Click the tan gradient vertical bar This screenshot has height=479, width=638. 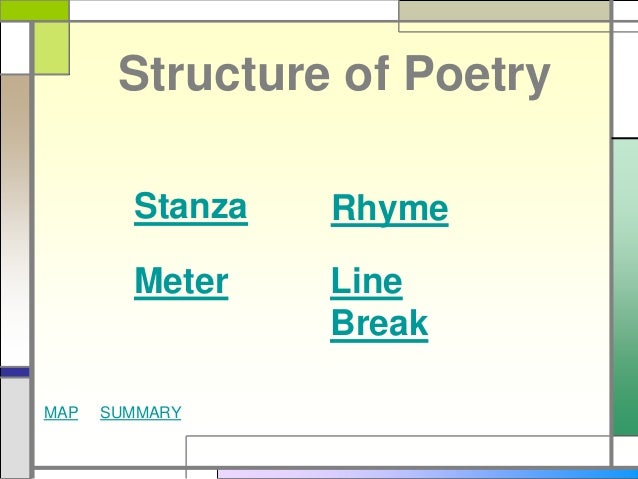point(15,220)
